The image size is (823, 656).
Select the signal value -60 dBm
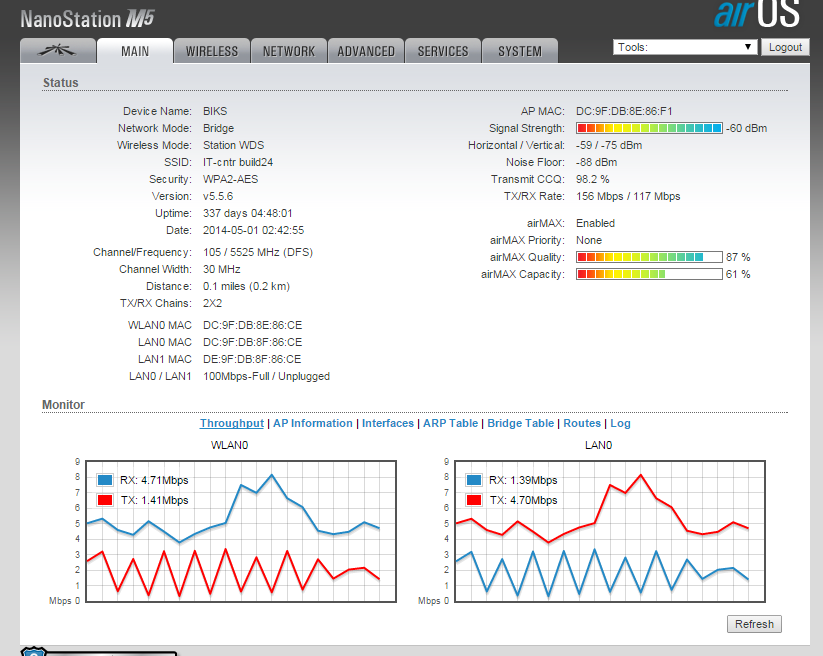point(746,128)
